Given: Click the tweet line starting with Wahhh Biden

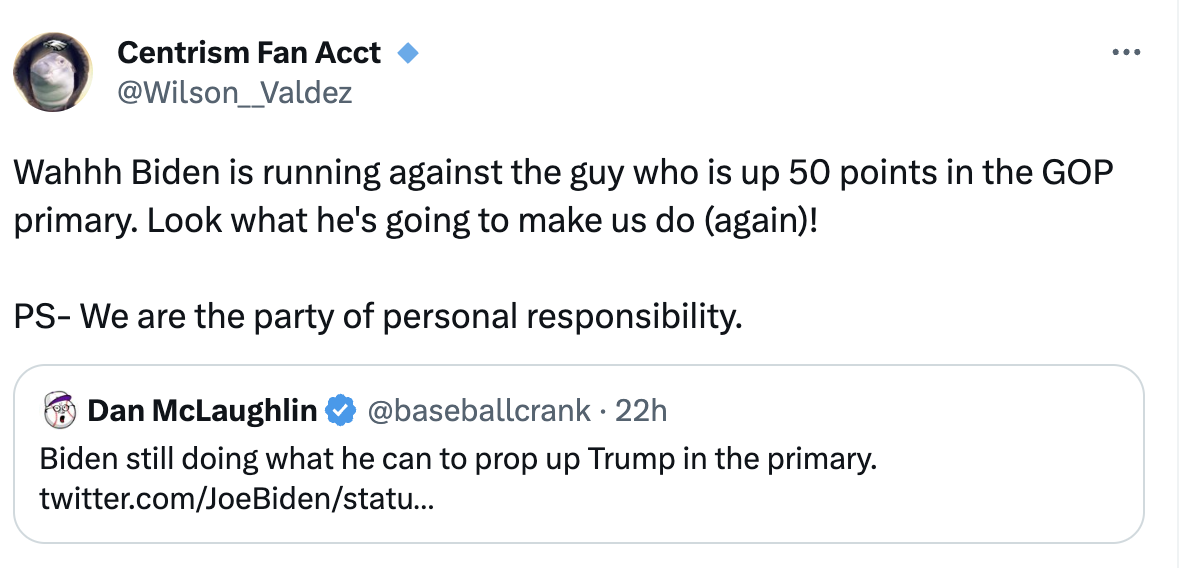Looking at the screenshot, I should point(560,173).
